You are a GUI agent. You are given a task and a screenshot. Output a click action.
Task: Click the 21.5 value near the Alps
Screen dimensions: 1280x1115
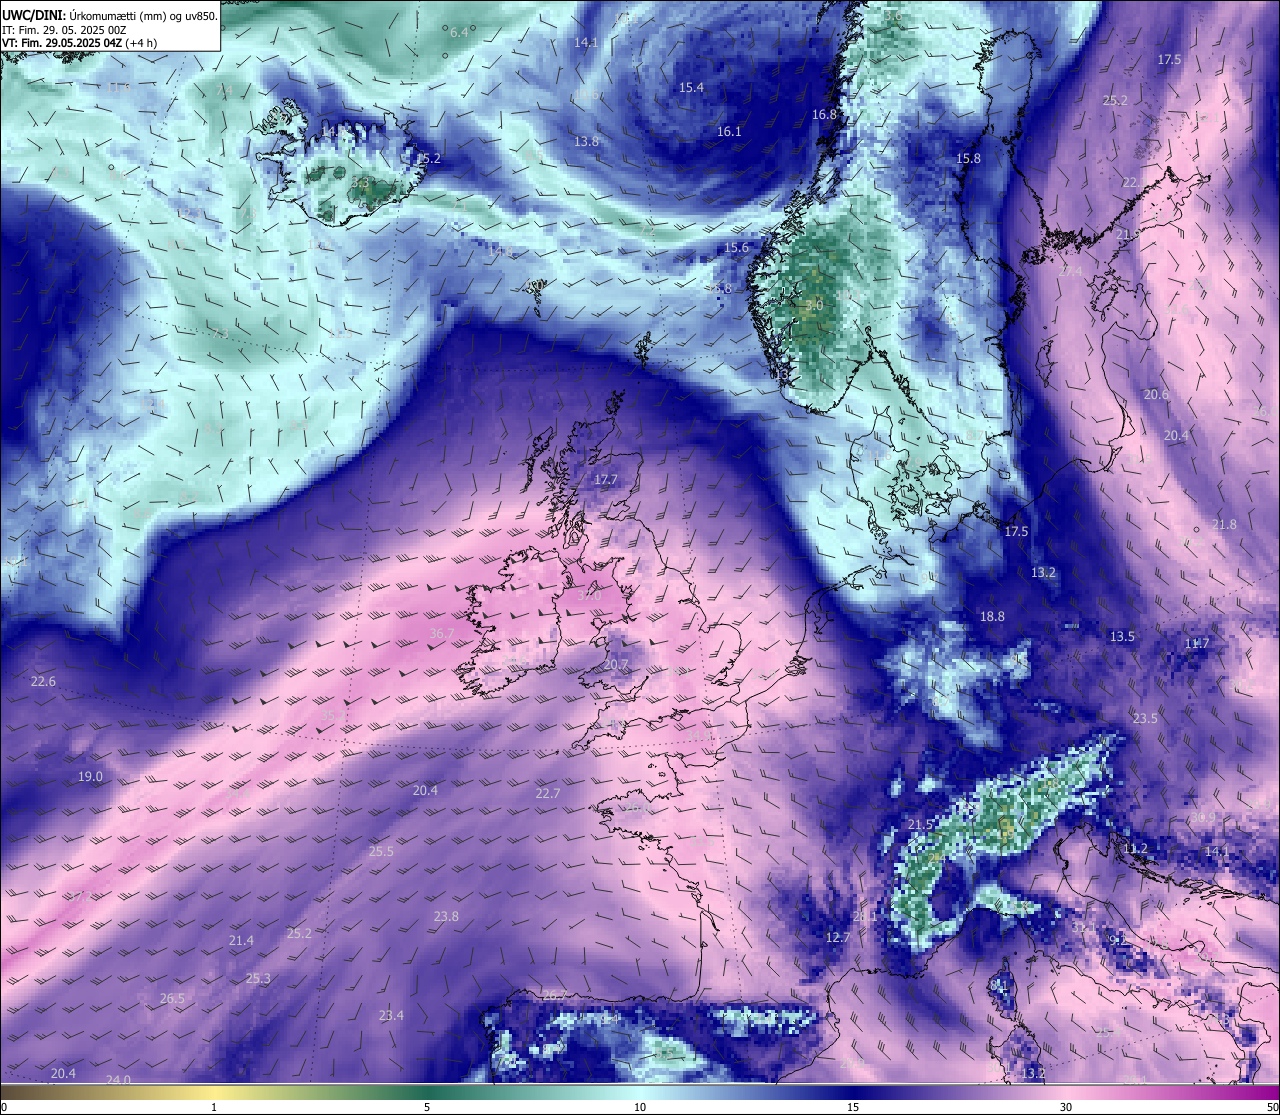coord(920,823)
